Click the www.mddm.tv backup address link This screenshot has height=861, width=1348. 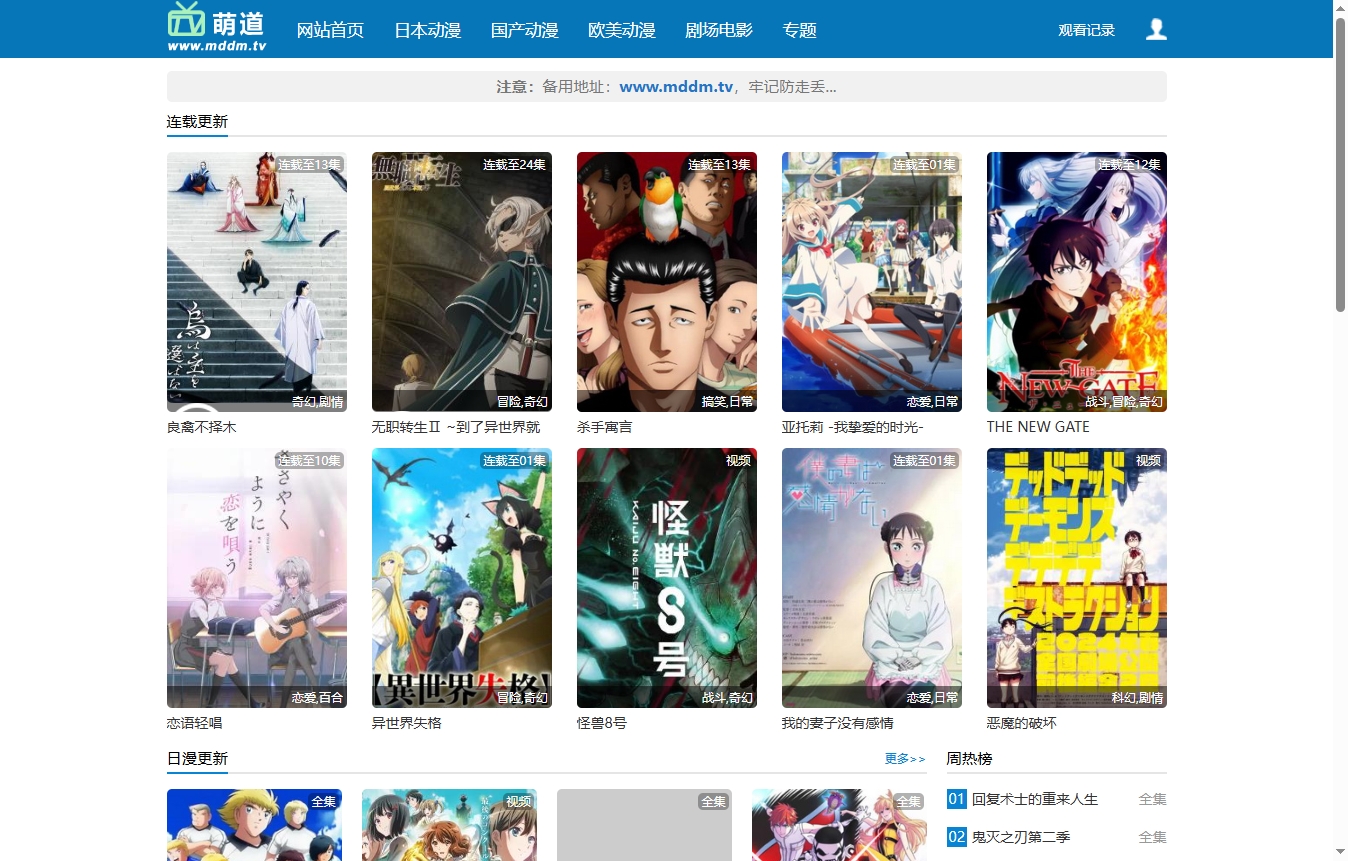(676, 87)
